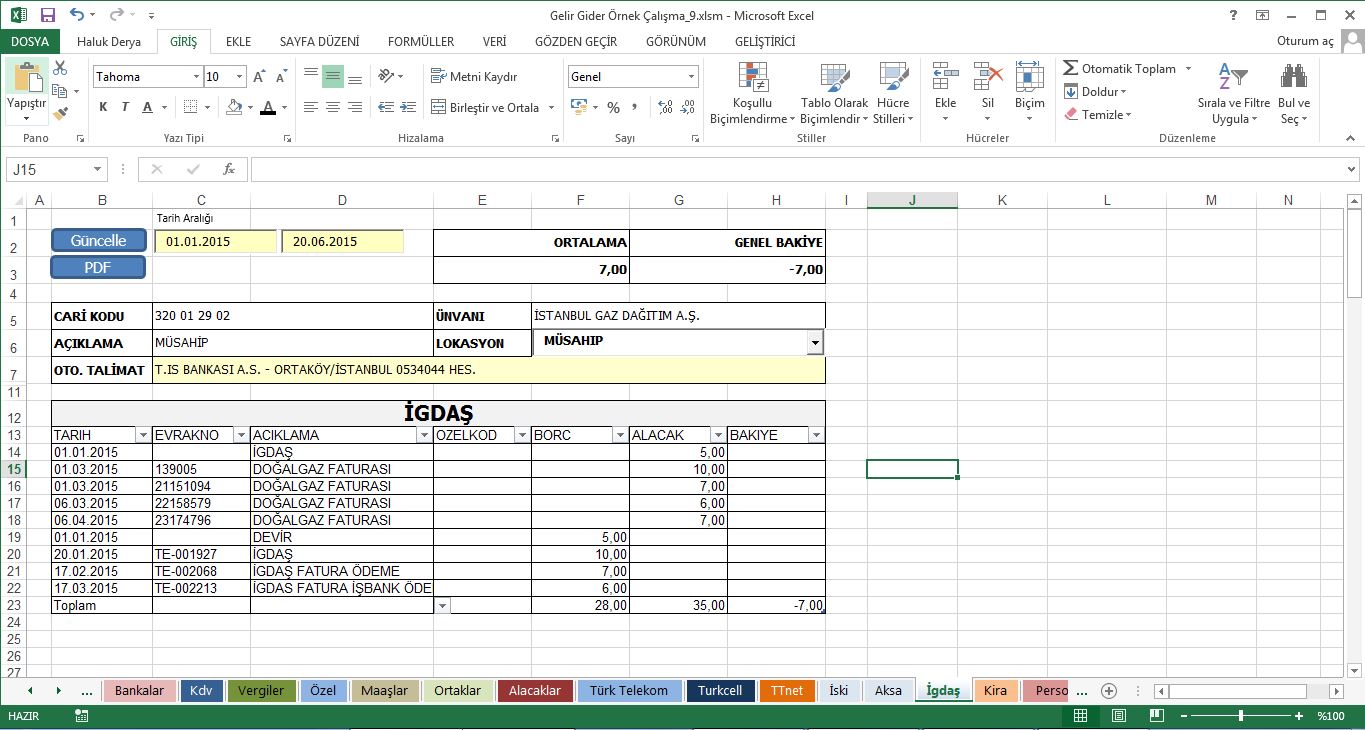Select column J header
This screenshot has height=730, width=1365.
click(912, 200)
